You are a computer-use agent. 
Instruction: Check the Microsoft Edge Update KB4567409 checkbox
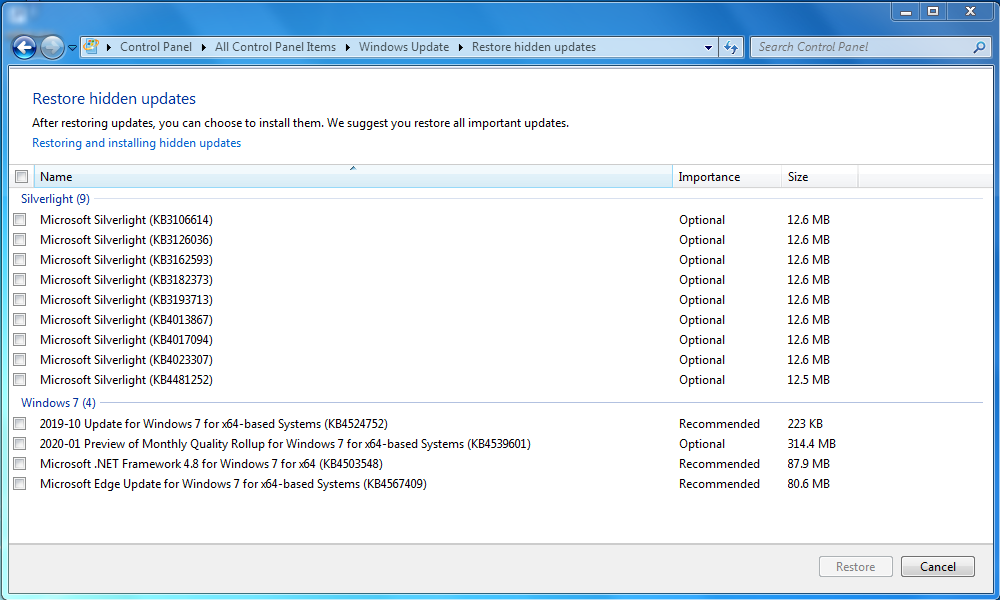tap(20, 484)
